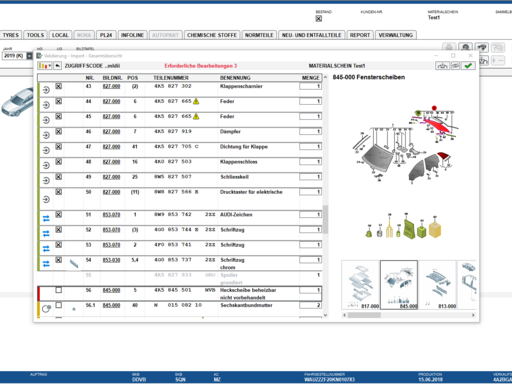Uncheck the BESTAND checkbox in the header

[x=319, y=19]
